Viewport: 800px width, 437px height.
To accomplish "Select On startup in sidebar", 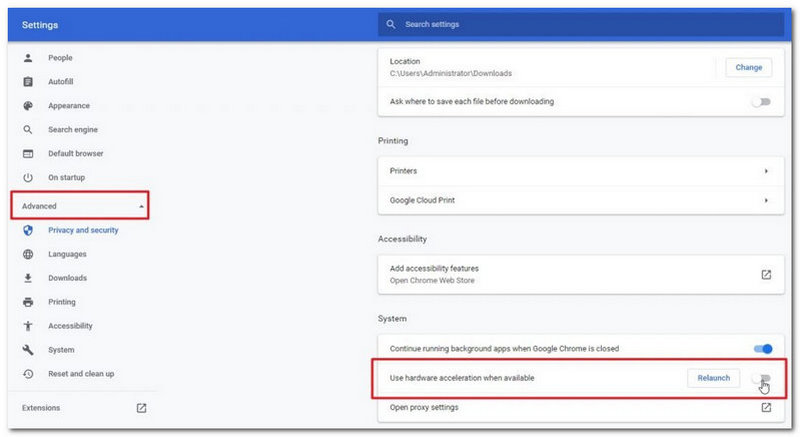I will (66, 177).
